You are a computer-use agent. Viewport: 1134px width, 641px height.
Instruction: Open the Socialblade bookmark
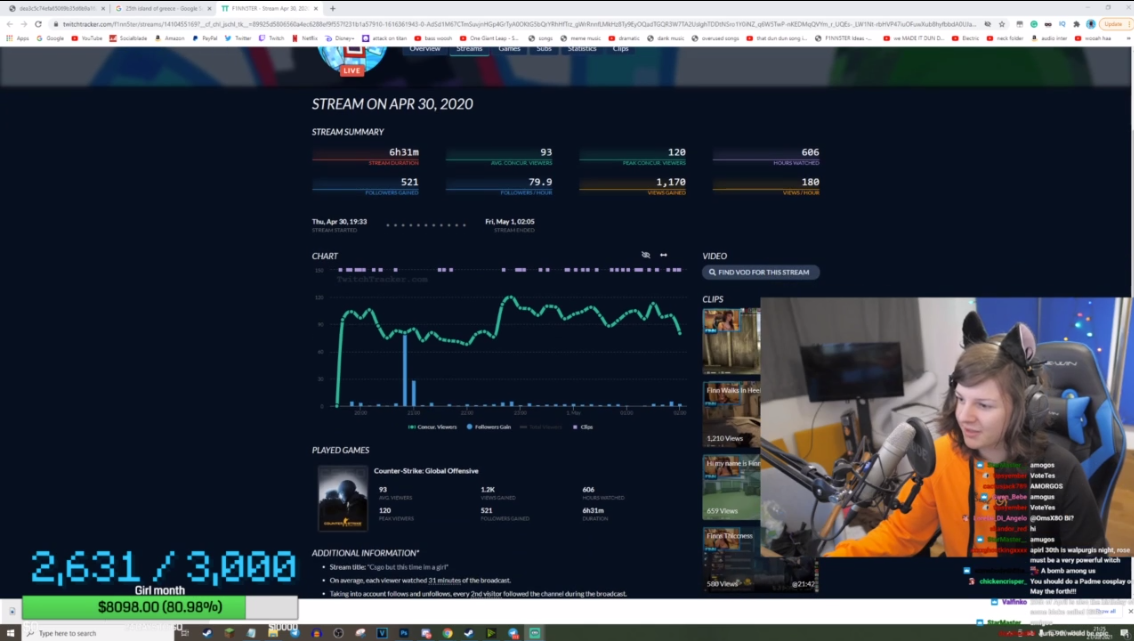[128, 38]
